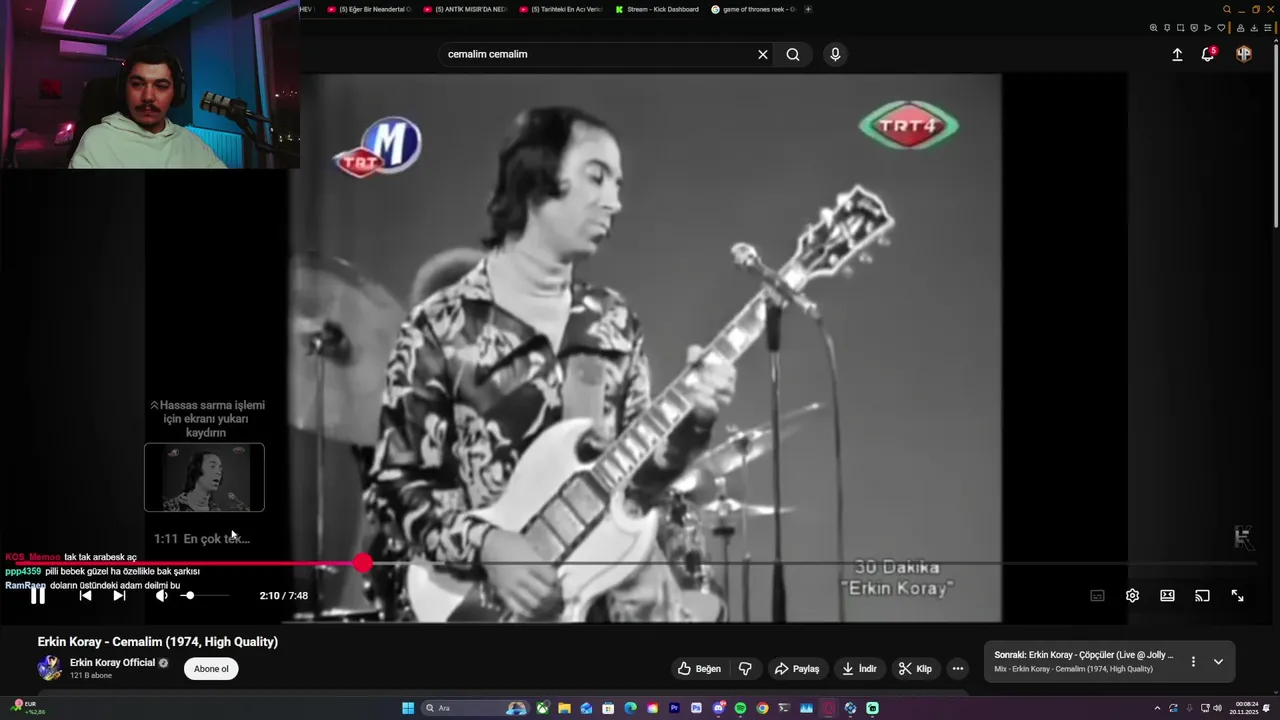Share the video with Paylaş

click(x=797, y=669)
